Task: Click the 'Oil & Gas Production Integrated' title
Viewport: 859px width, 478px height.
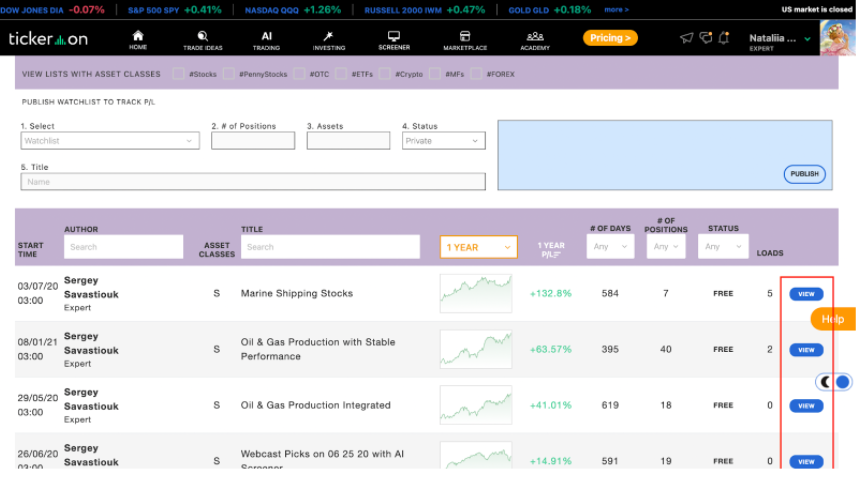Action: point(316,405)
